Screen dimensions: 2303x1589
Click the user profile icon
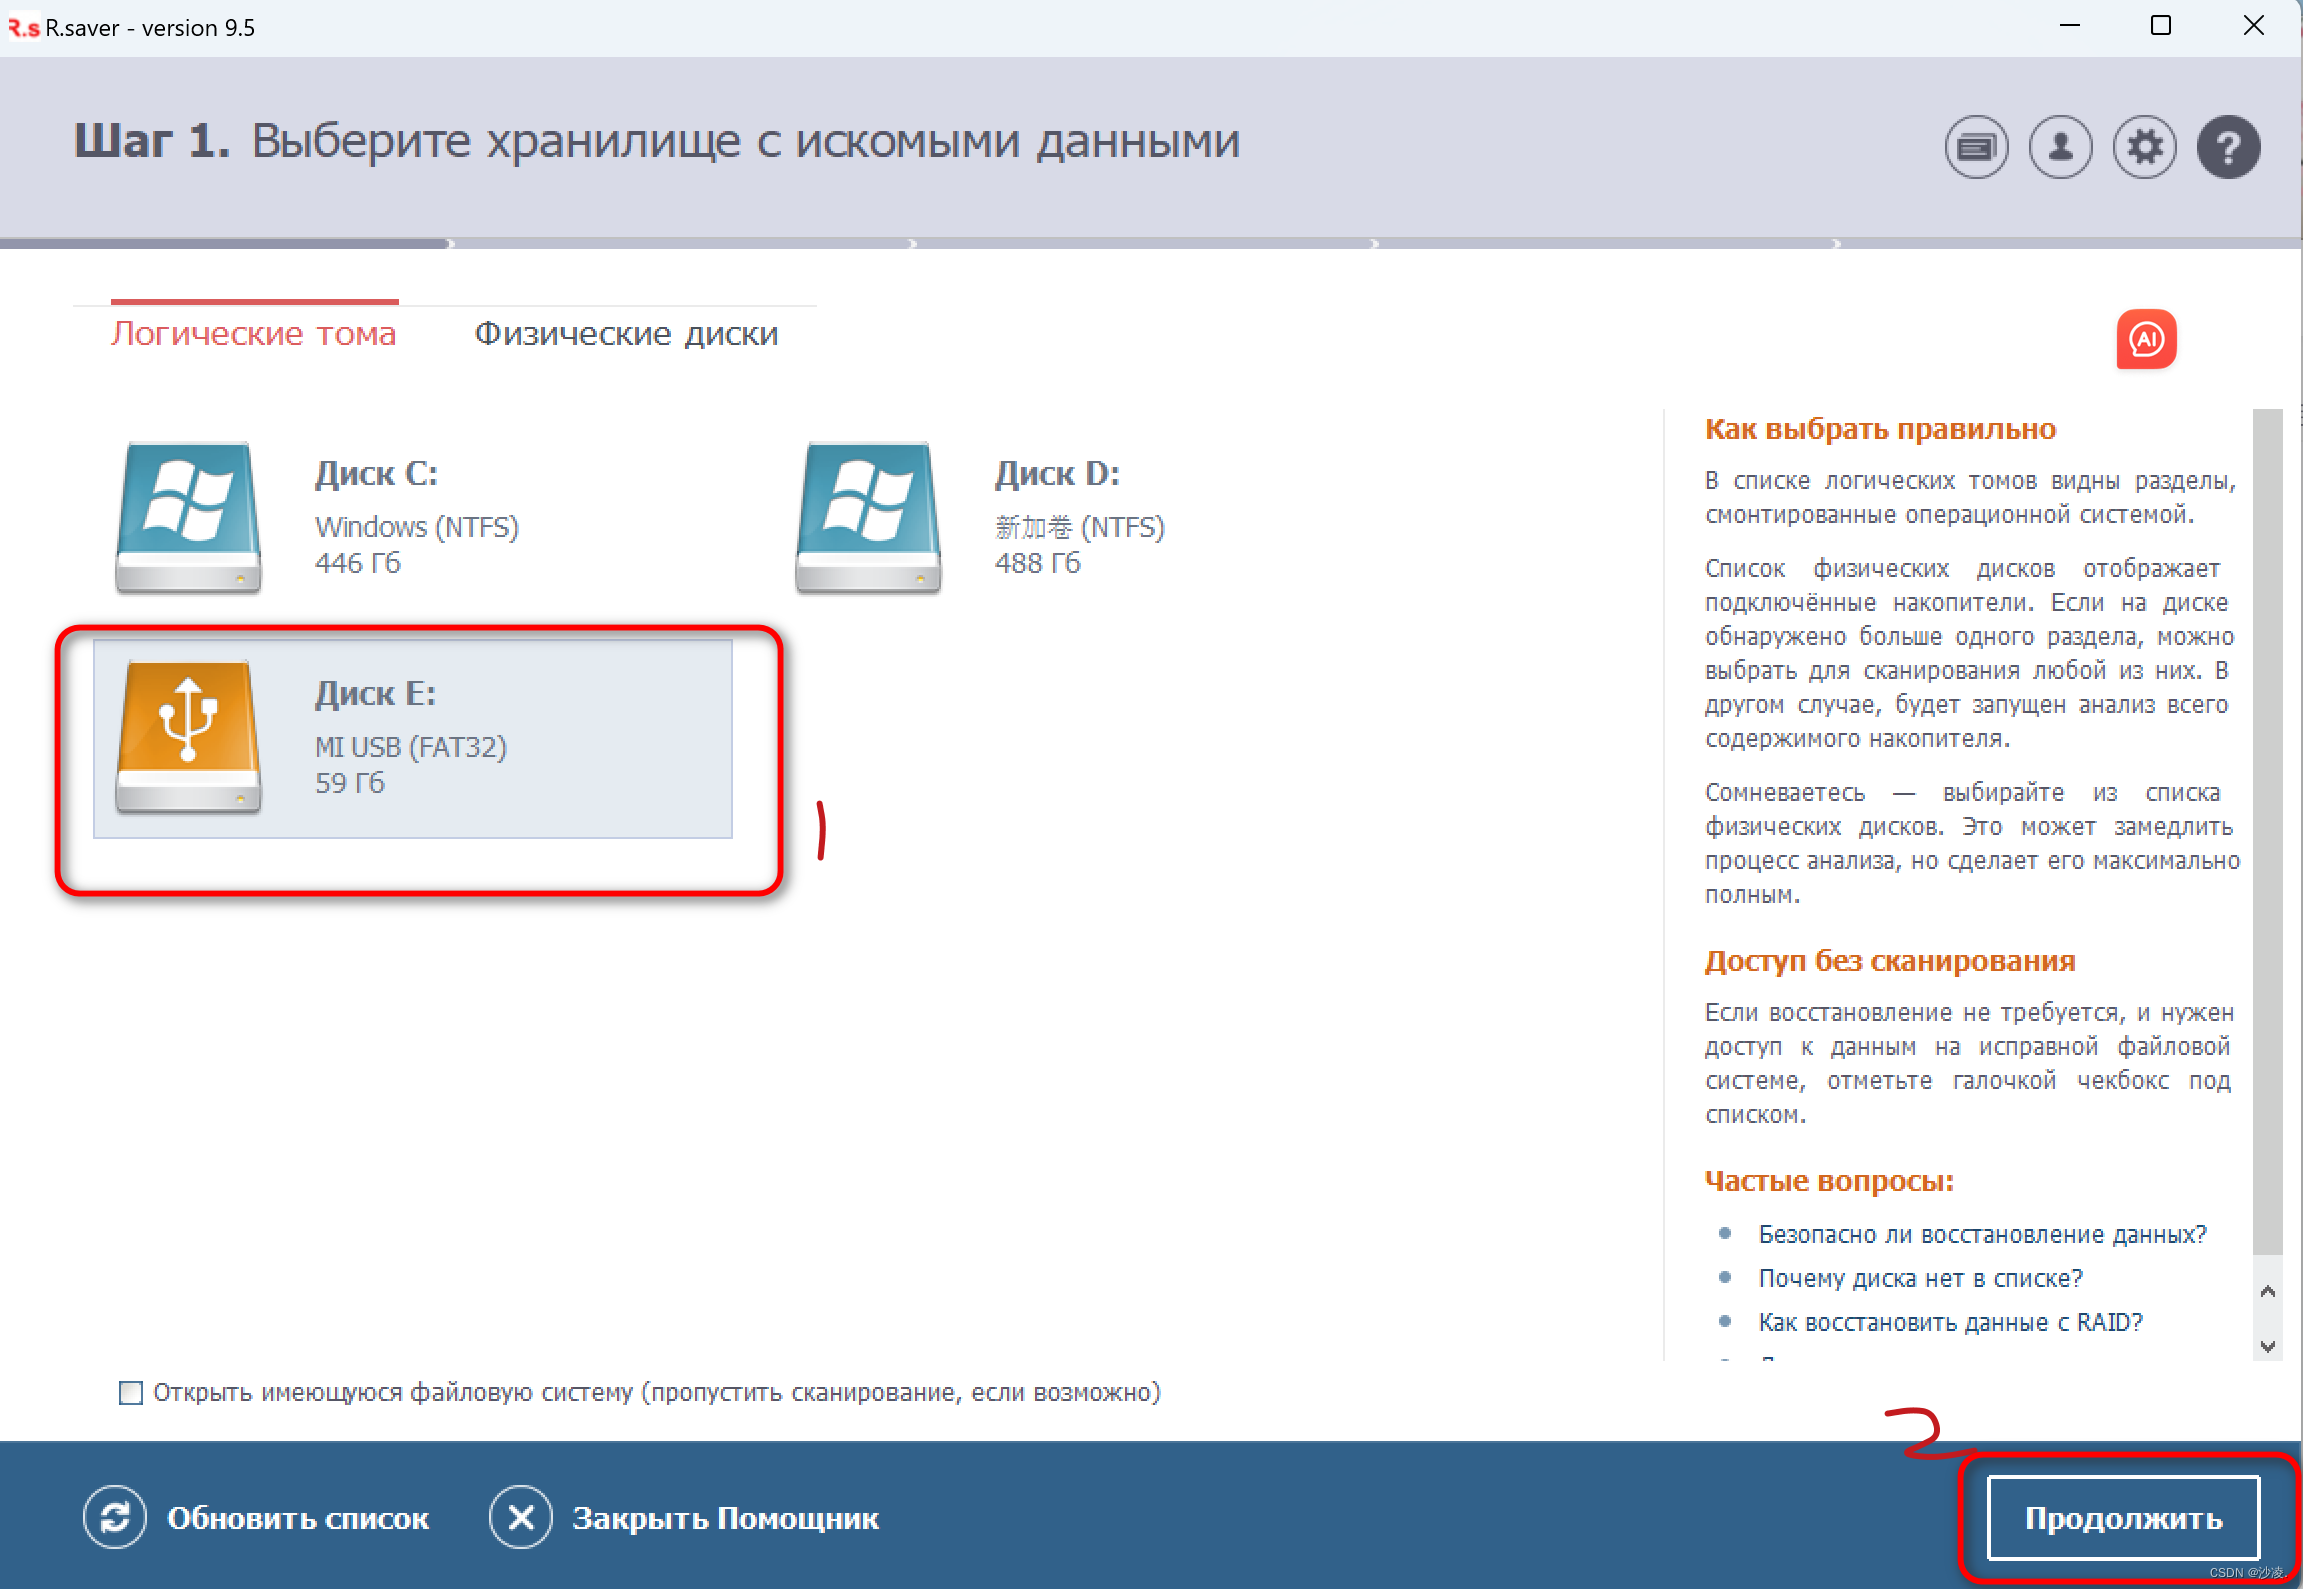pyautogui.click(x=2059, y=148)
